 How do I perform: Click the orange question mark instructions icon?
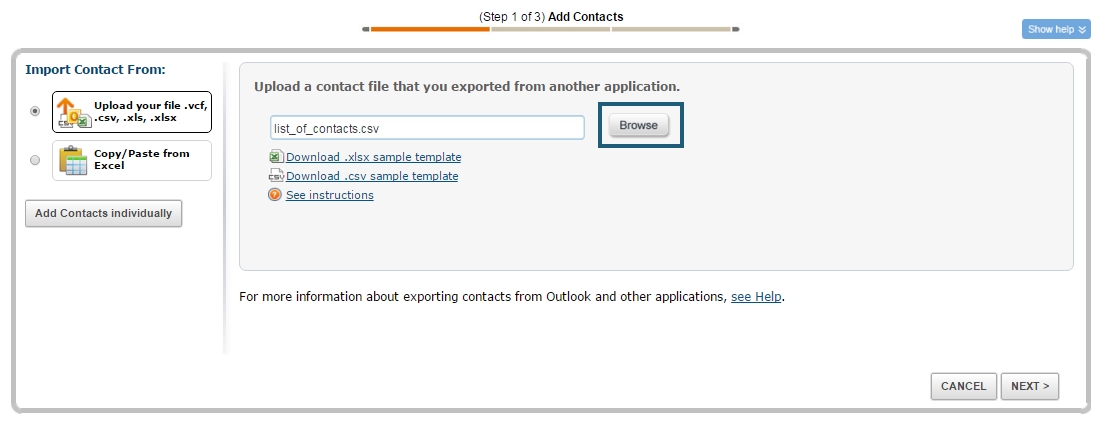(x=275, y=195)
